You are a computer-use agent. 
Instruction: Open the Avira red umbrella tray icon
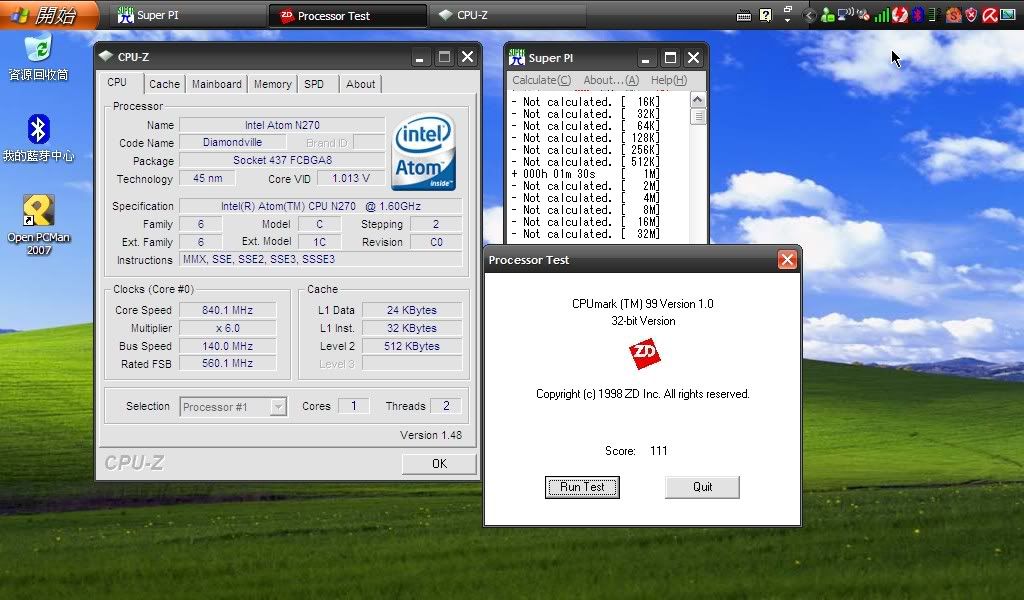click(989, 14)
